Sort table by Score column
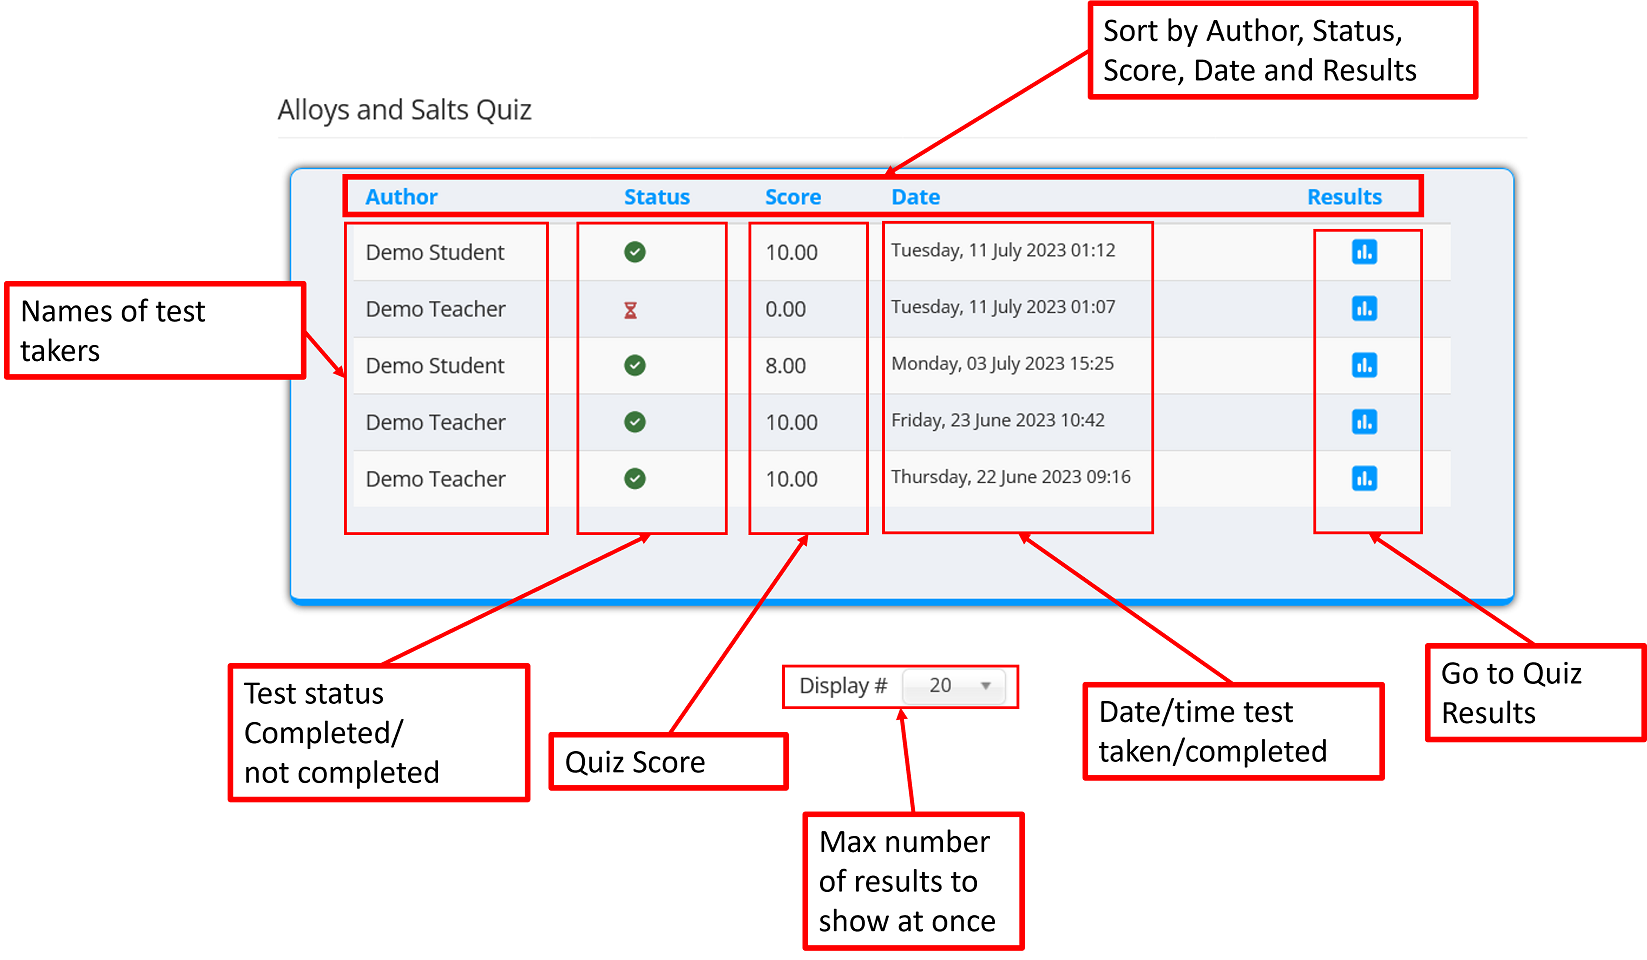Screen dimensions: 1647x960 pyautogui.click(x=792, y=197)
